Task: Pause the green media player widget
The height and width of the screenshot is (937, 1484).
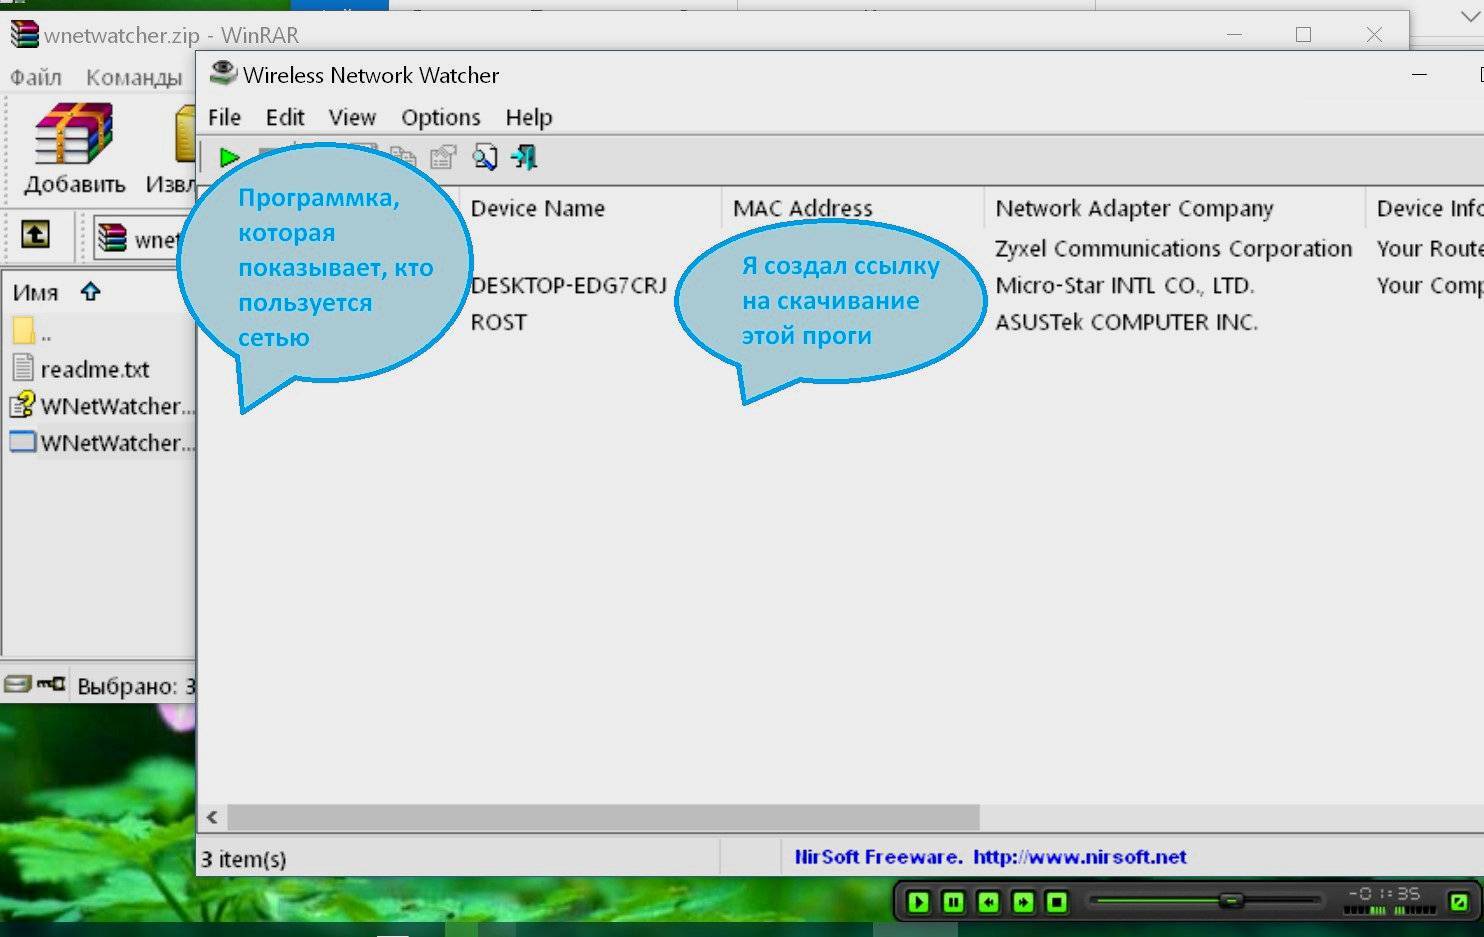Action: 953,902
